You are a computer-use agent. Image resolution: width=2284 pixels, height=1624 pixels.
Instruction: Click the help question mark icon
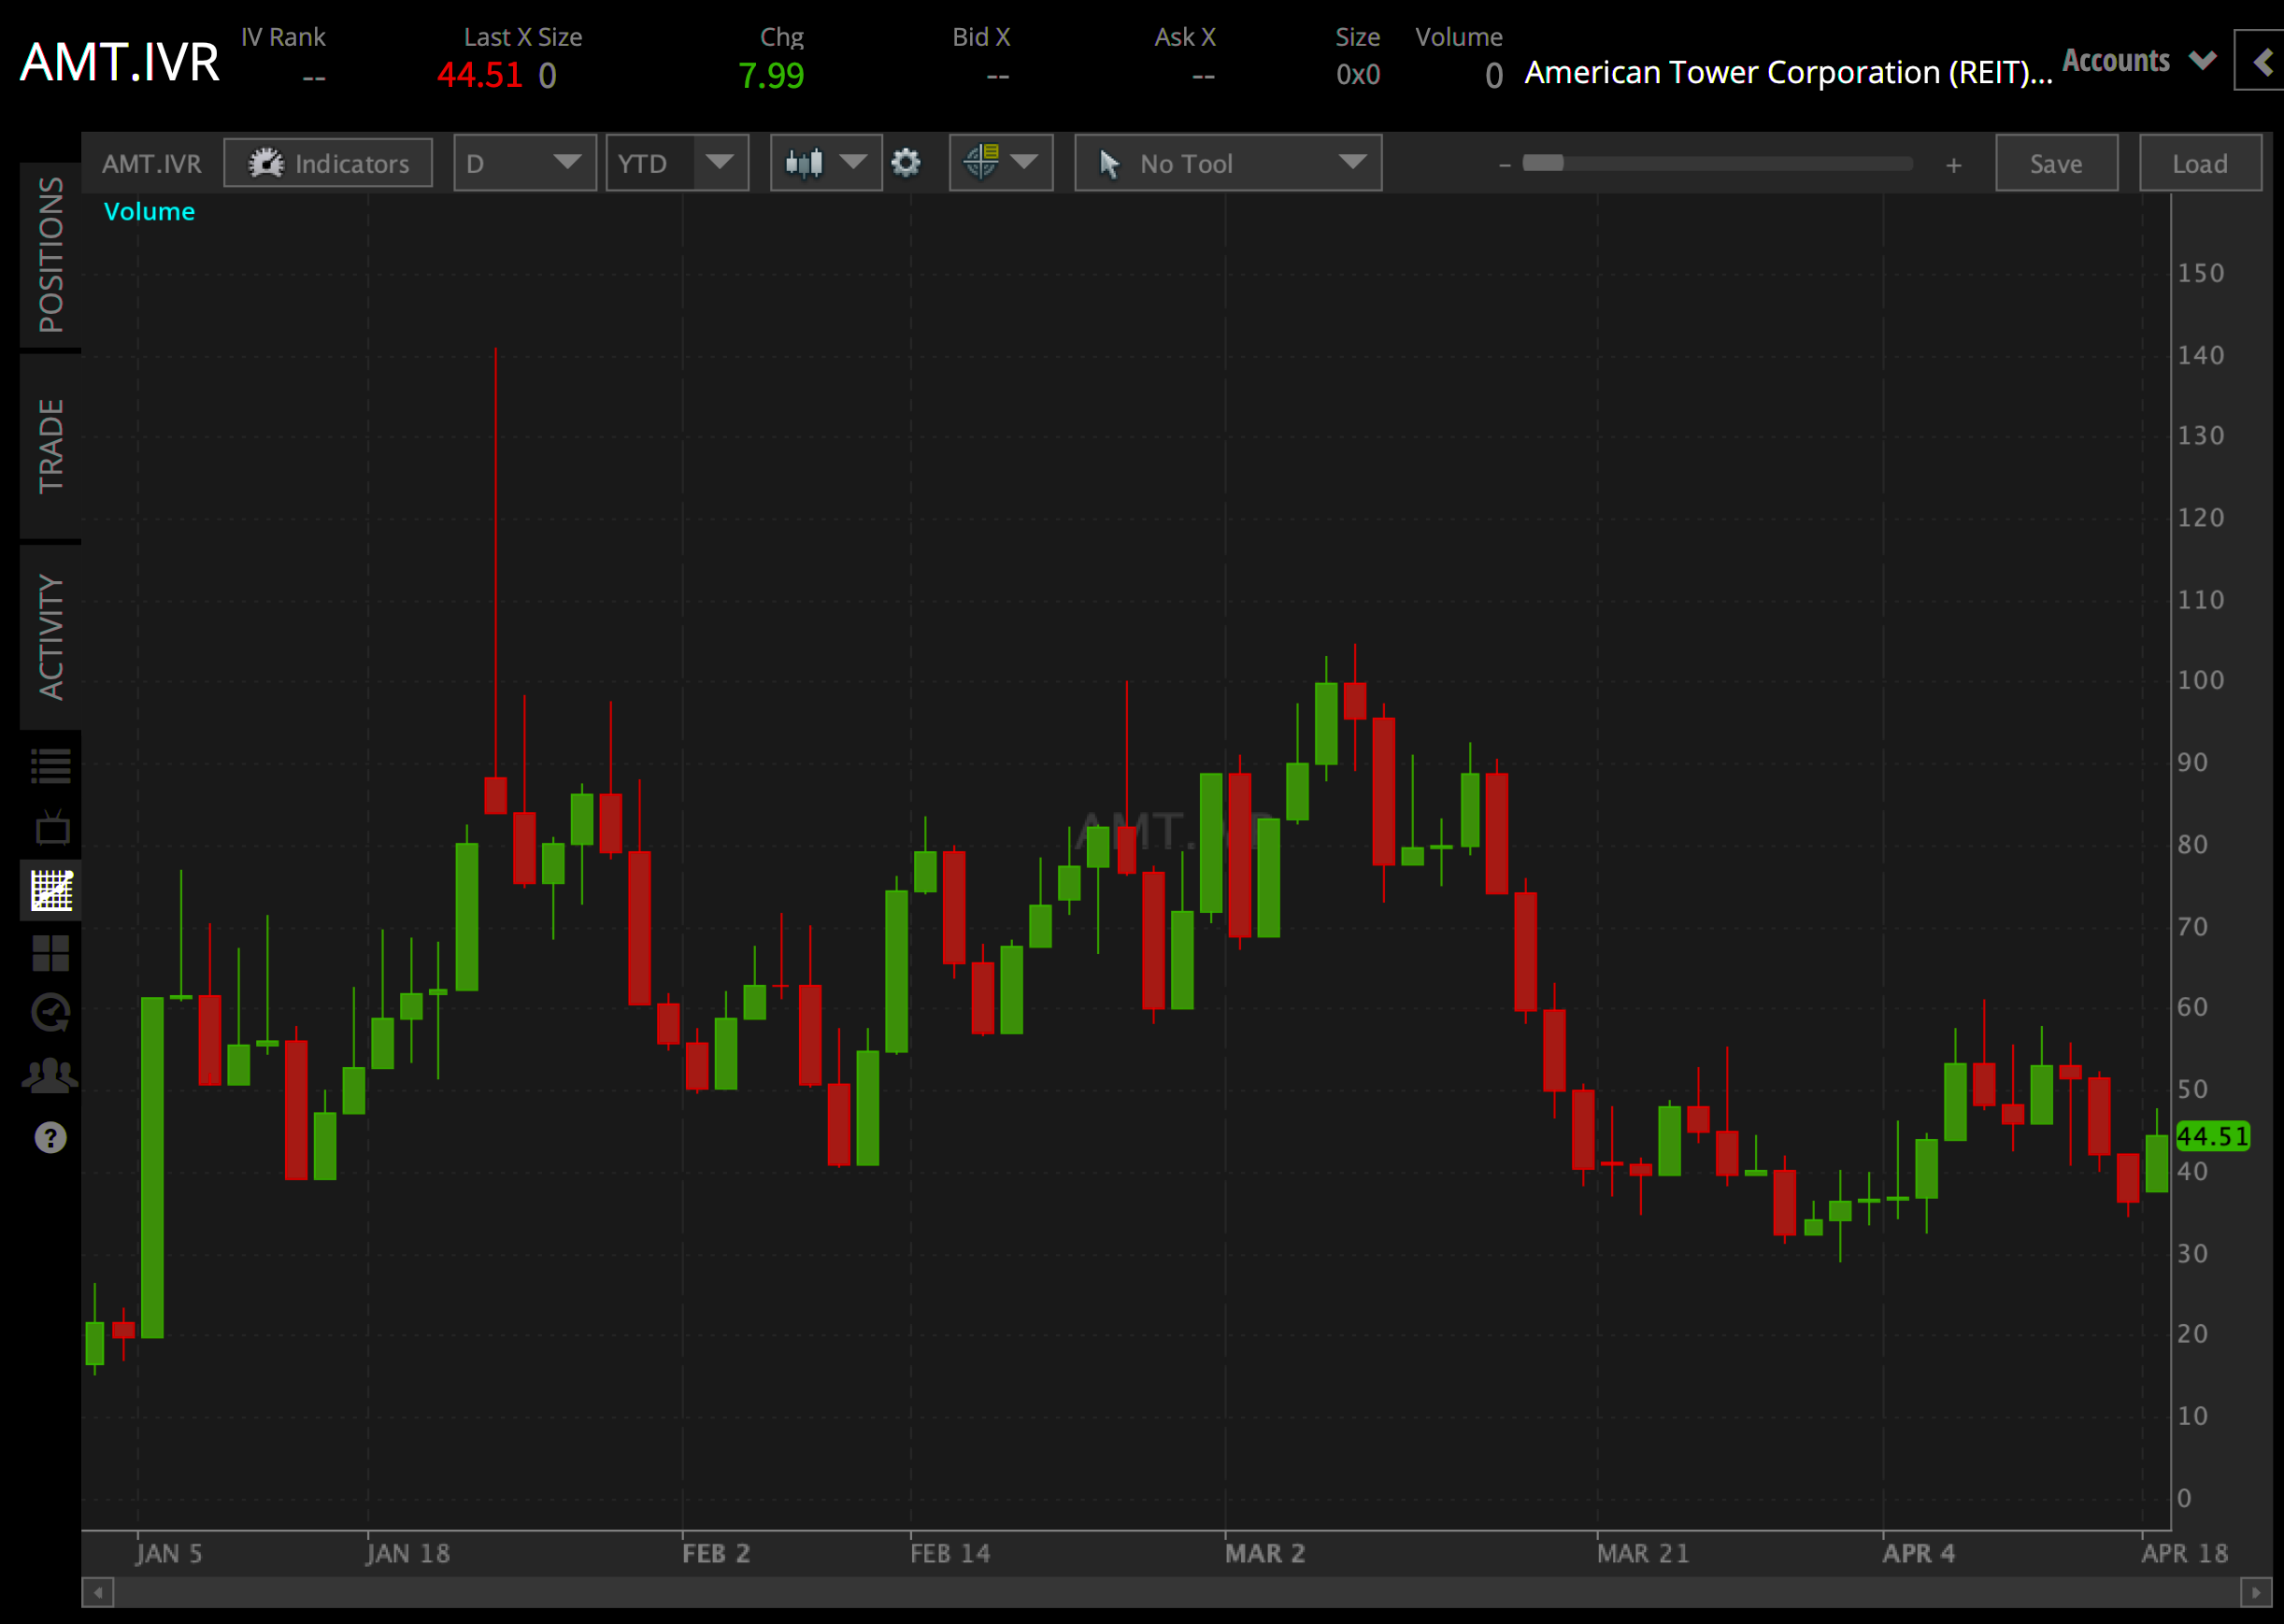tap(51, 1136)
